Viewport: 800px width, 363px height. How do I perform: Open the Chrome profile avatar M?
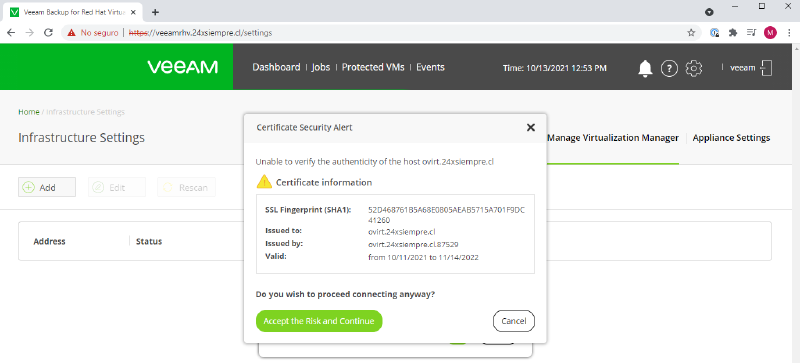[770, 33]
